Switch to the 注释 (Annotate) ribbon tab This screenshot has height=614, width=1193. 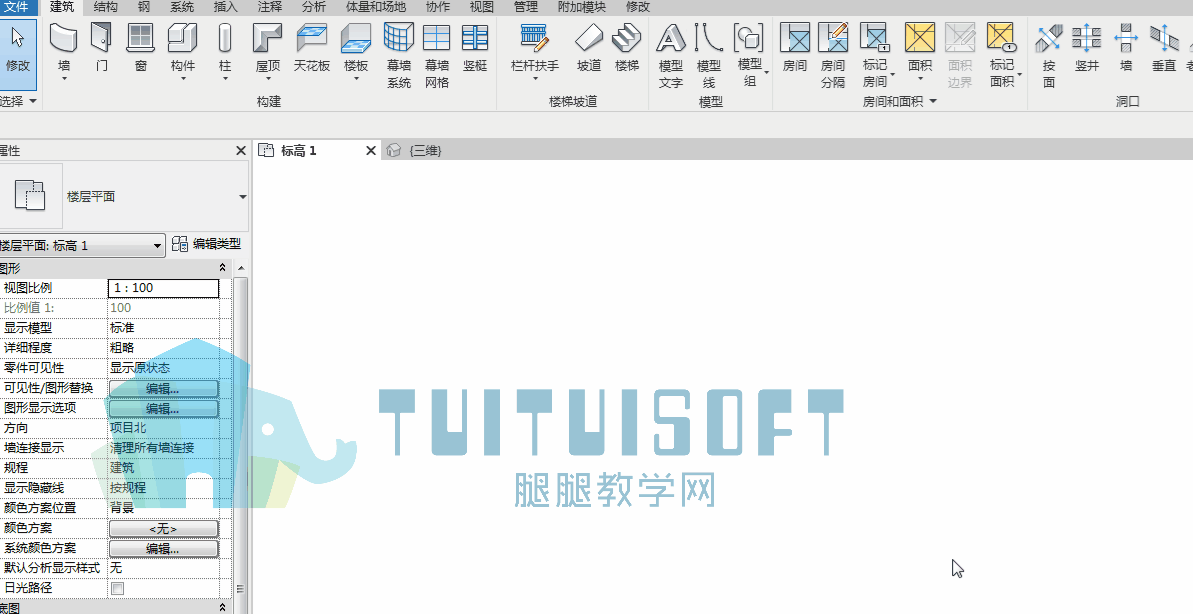269,7
